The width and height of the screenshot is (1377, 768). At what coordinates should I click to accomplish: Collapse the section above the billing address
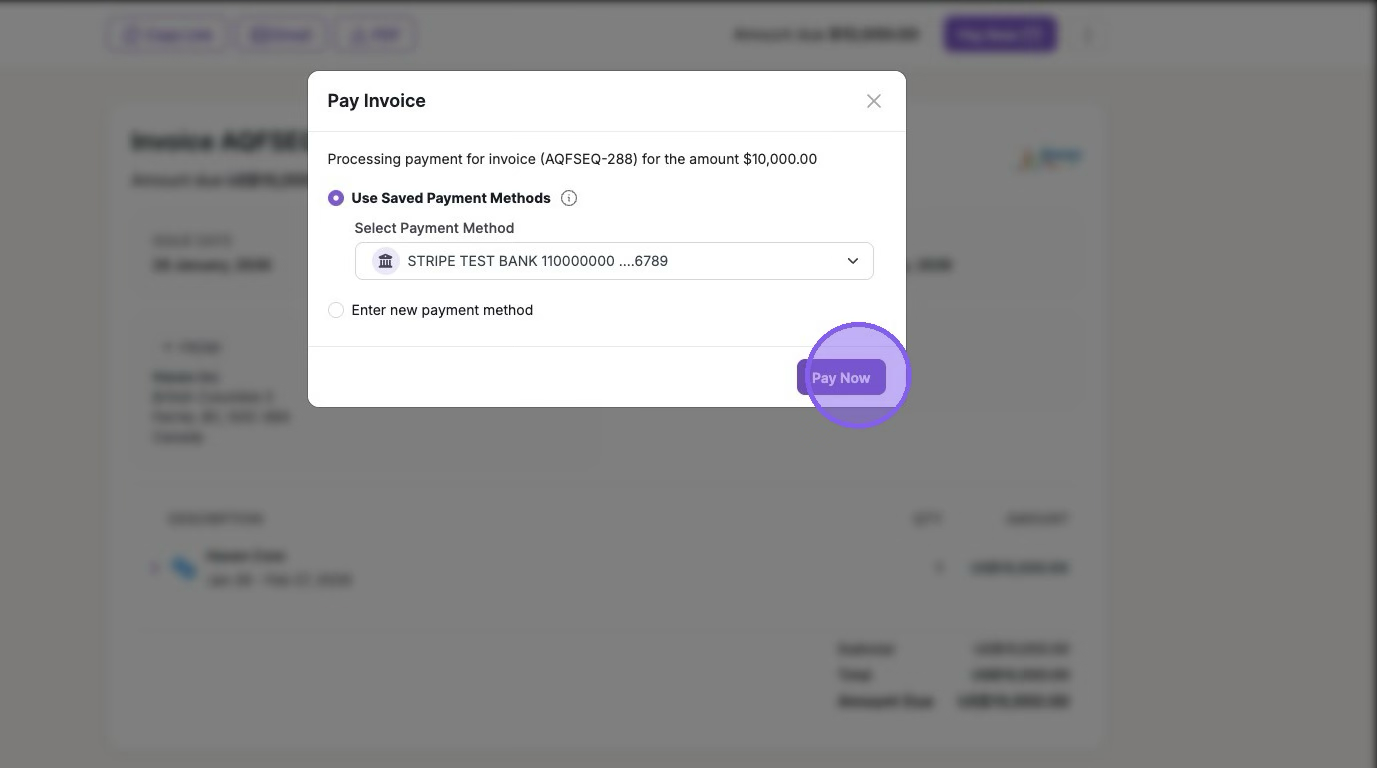coord(168,347)
